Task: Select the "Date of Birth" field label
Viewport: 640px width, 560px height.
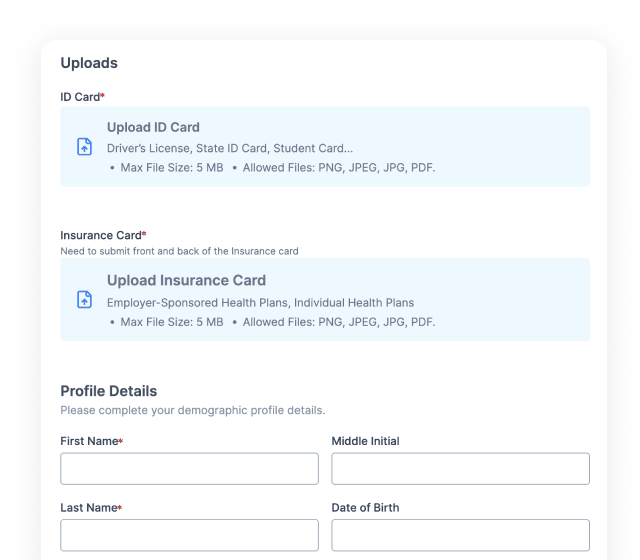Action: [x=365, y=508]
